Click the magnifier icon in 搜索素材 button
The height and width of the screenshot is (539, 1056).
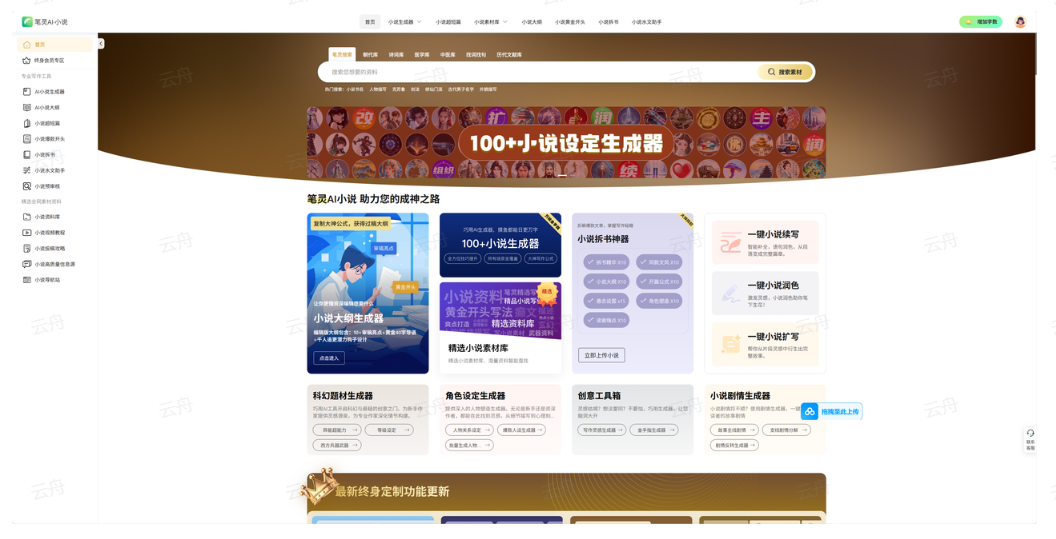tap(771, 72)
